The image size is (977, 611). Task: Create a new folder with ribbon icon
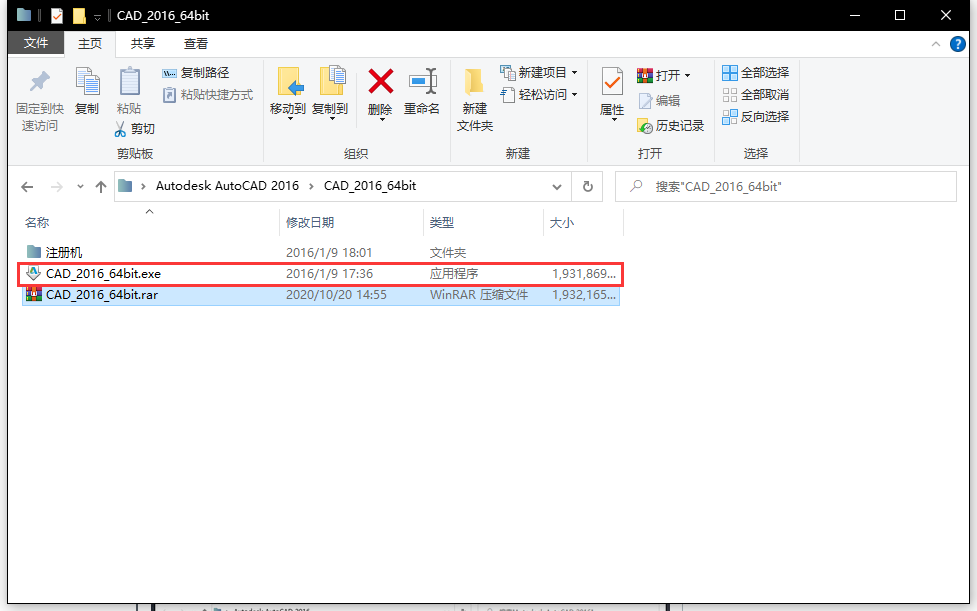tap(474, 85)
